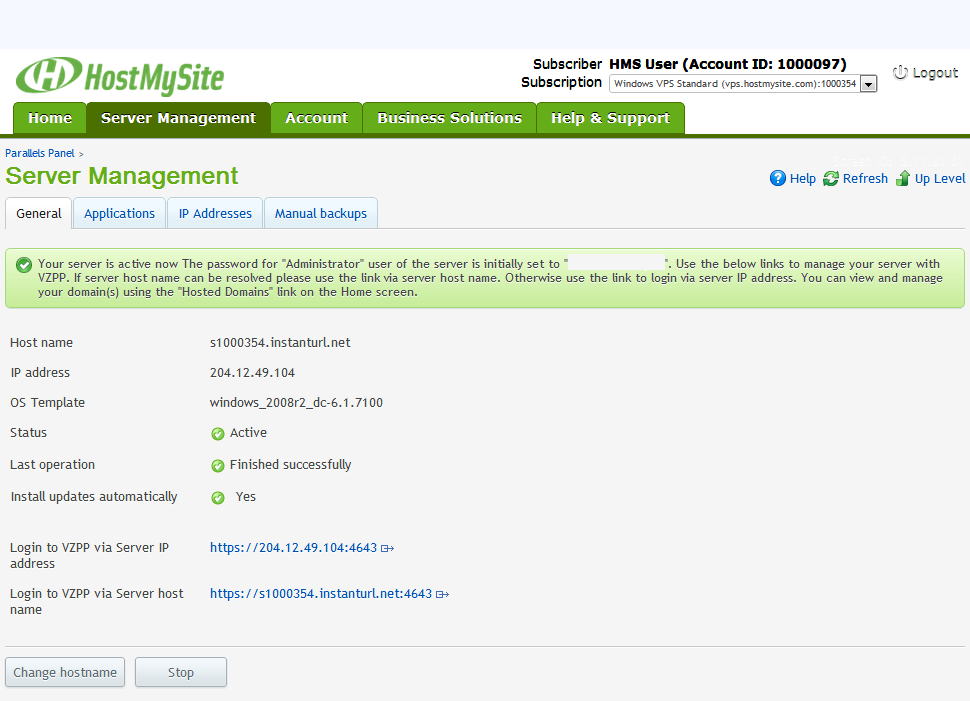970x701 pixels.
Task: Click the Last operation field label
Action: click(52, 465)
